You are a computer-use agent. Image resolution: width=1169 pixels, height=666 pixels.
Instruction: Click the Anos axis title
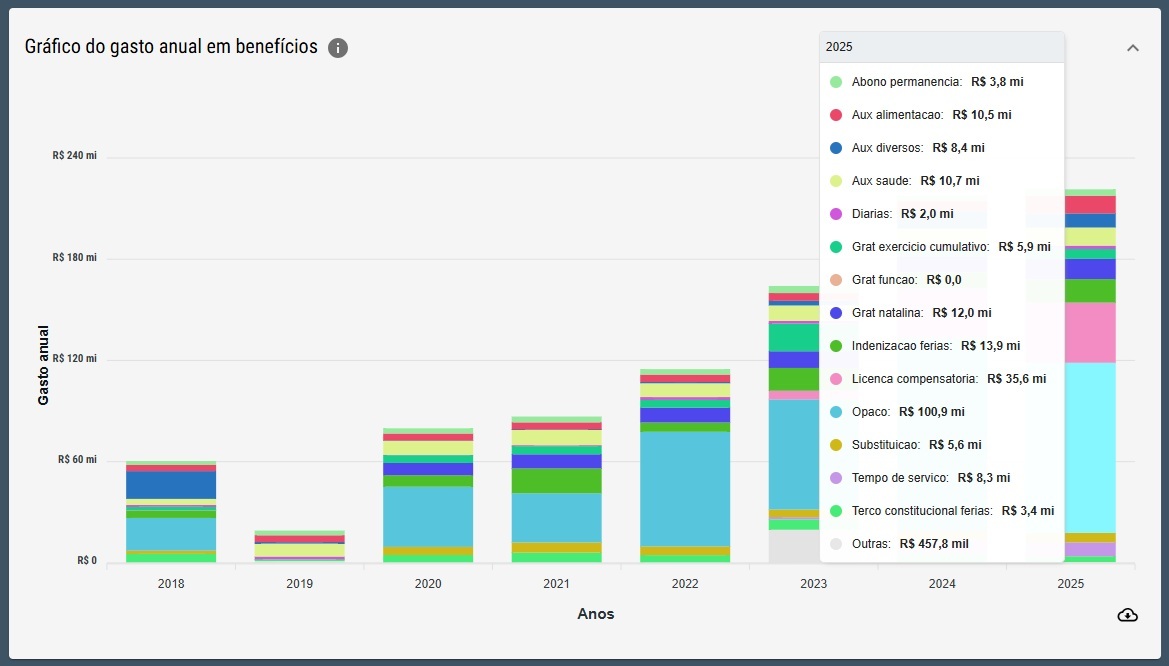click(x=596, y=614)
